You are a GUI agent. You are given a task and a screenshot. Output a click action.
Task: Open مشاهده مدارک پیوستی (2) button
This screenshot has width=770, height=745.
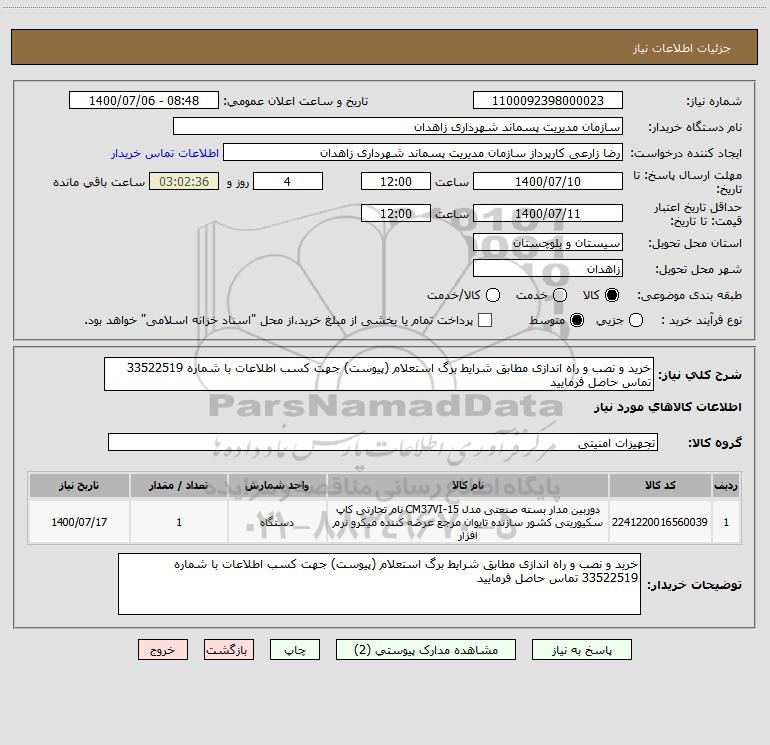[425, 650]
